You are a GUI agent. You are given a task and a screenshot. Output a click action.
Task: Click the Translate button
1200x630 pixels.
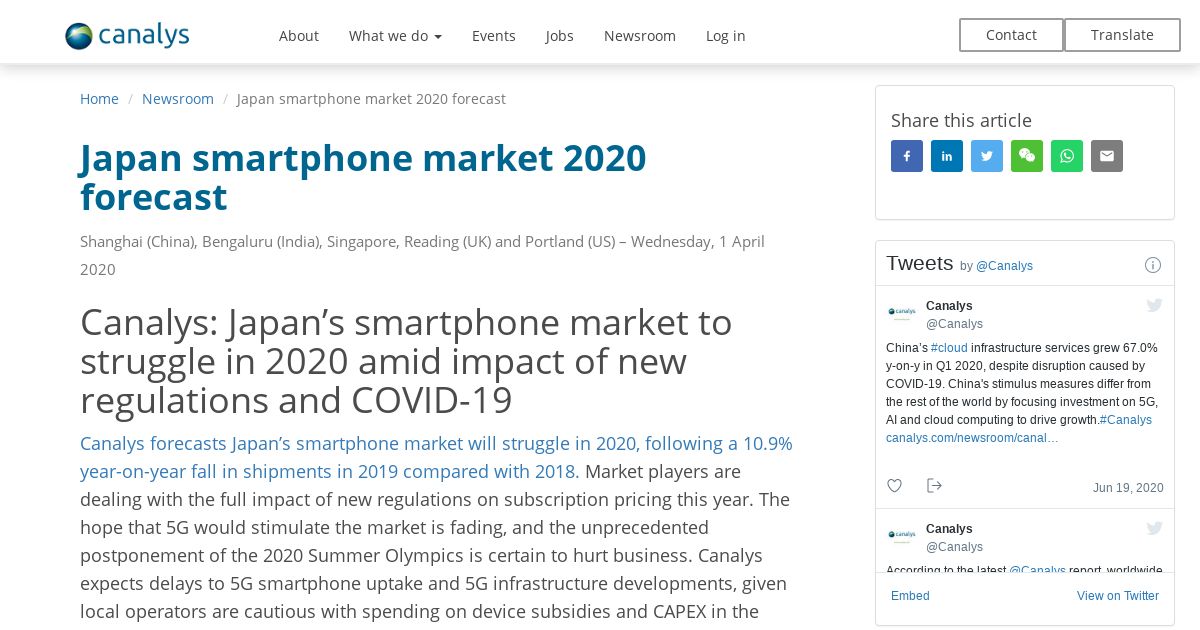tap(1122, 35)
